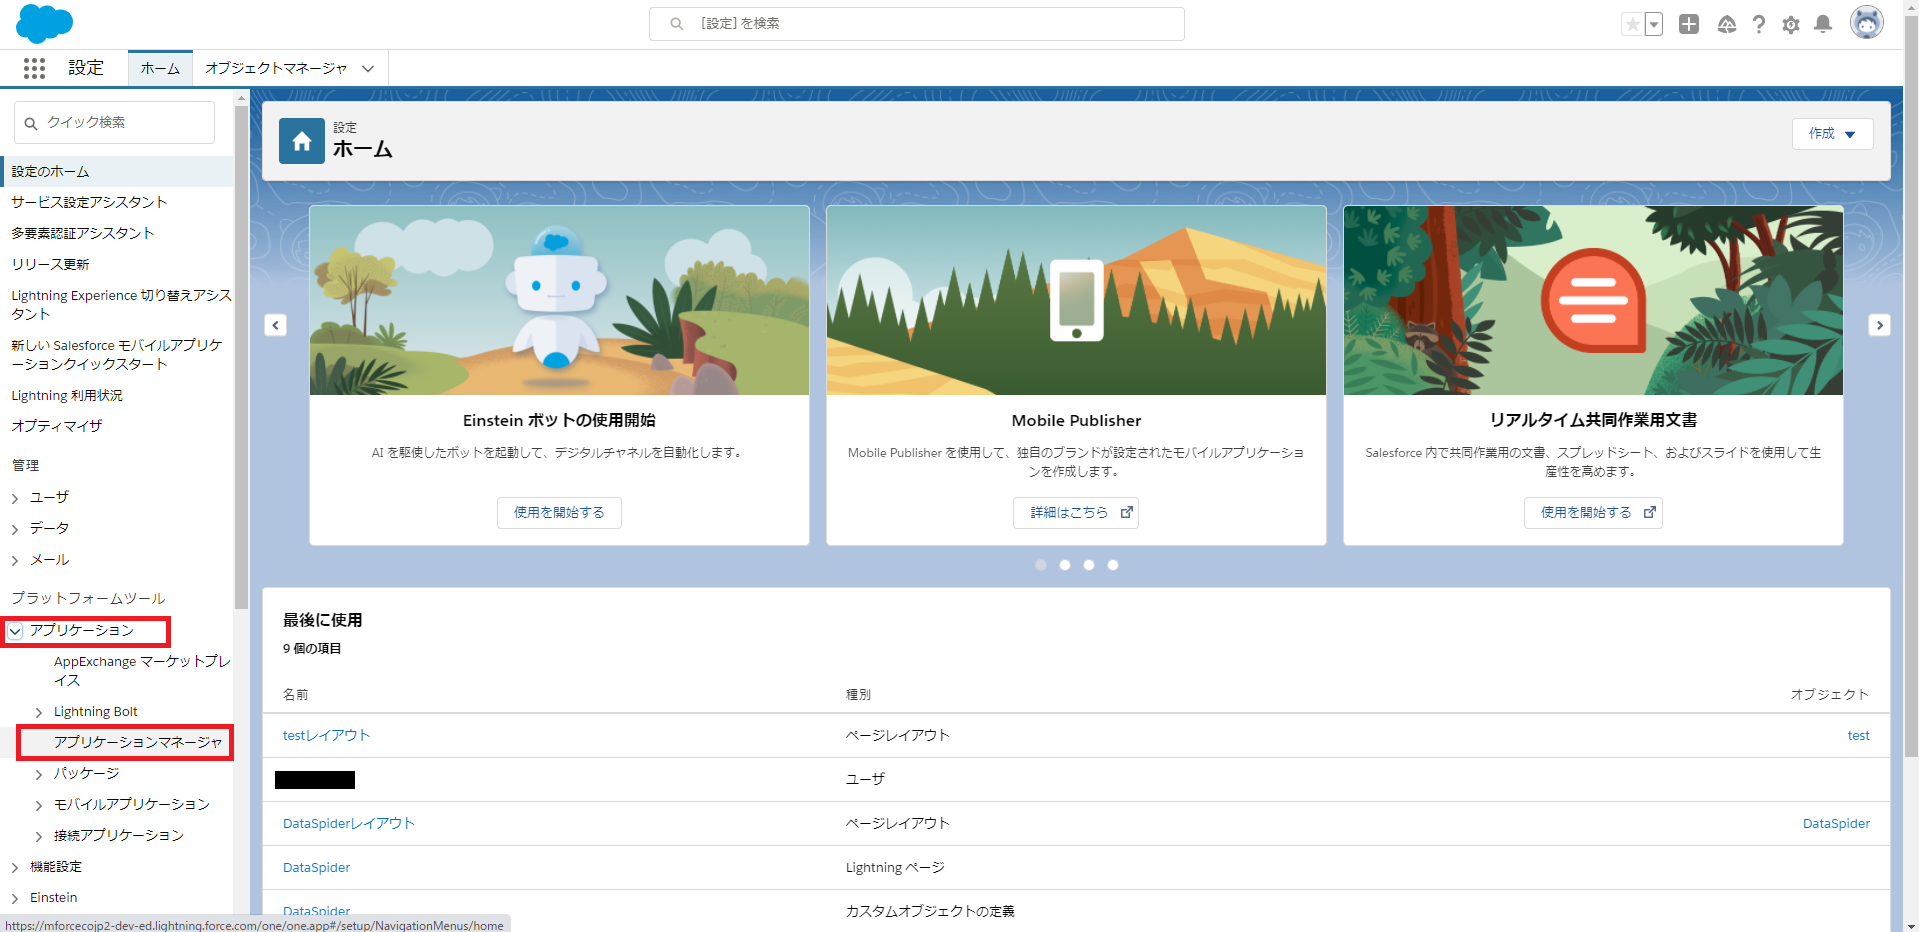Click the favorites star icon
The height and width of the screenshot is (932, 1919).
click(x=1632, y=24)
